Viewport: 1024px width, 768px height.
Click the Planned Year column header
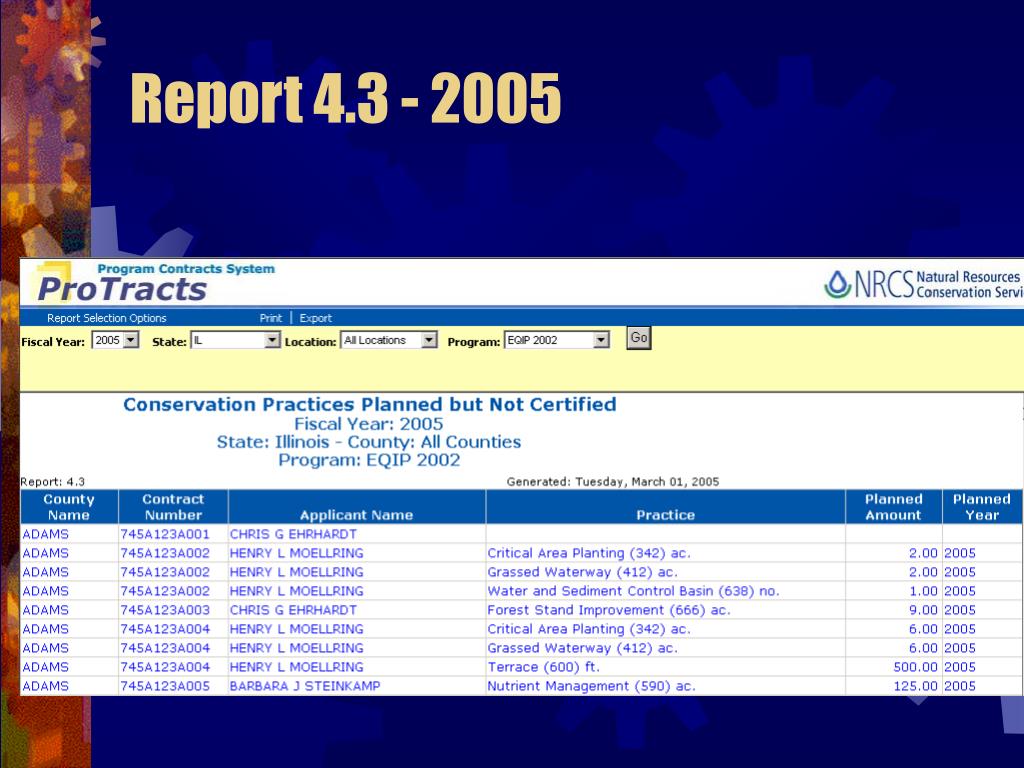(982, 507)
